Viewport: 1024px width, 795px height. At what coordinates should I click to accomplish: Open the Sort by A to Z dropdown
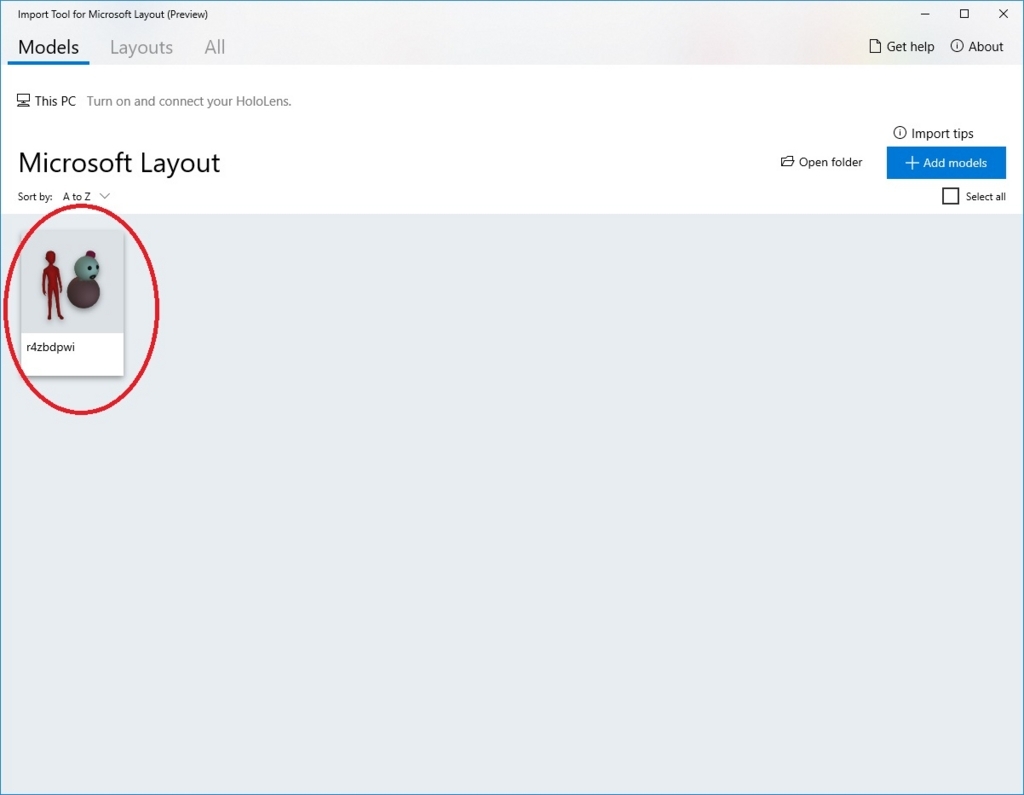[86, 196]
